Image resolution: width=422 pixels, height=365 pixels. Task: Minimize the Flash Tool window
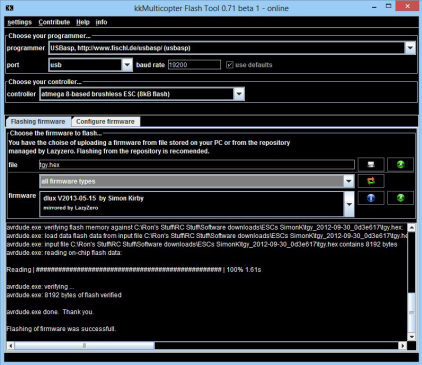click(374, 7)
